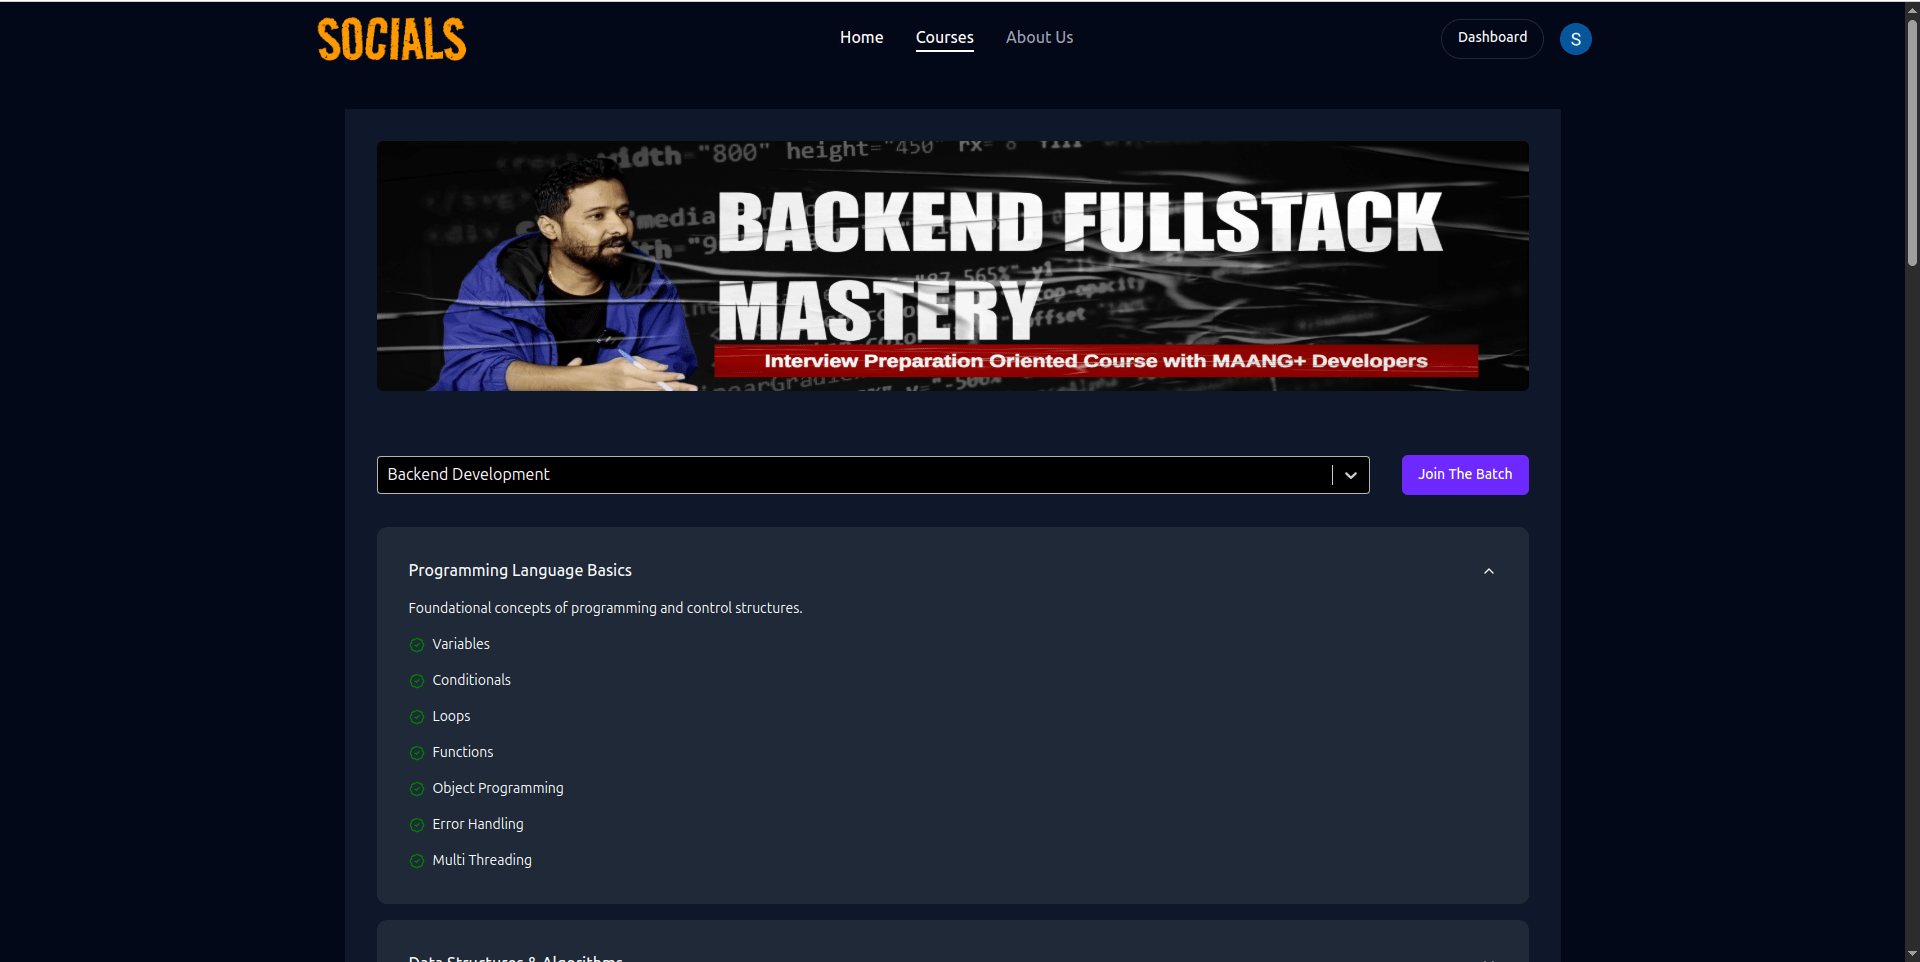Click the 'Variables' topic text
The height and width of the screenshot is (962, 1920).
461,644
